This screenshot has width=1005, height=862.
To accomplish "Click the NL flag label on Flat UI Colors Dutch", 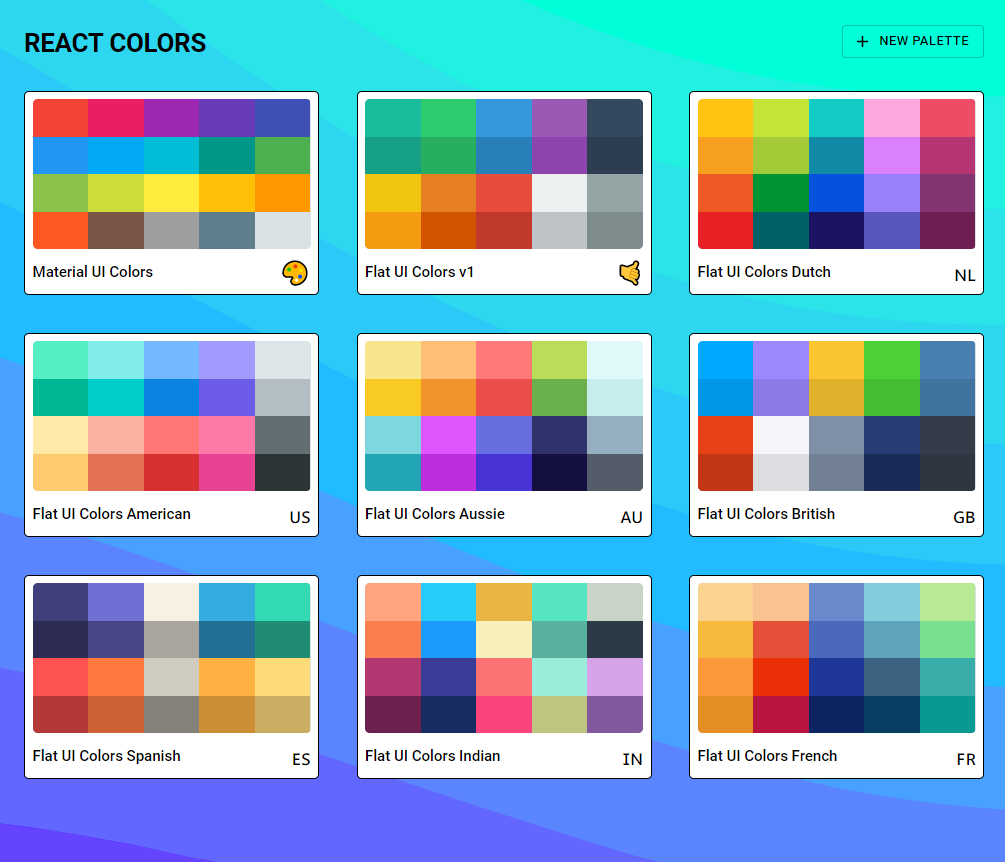I will click(964, 275).
